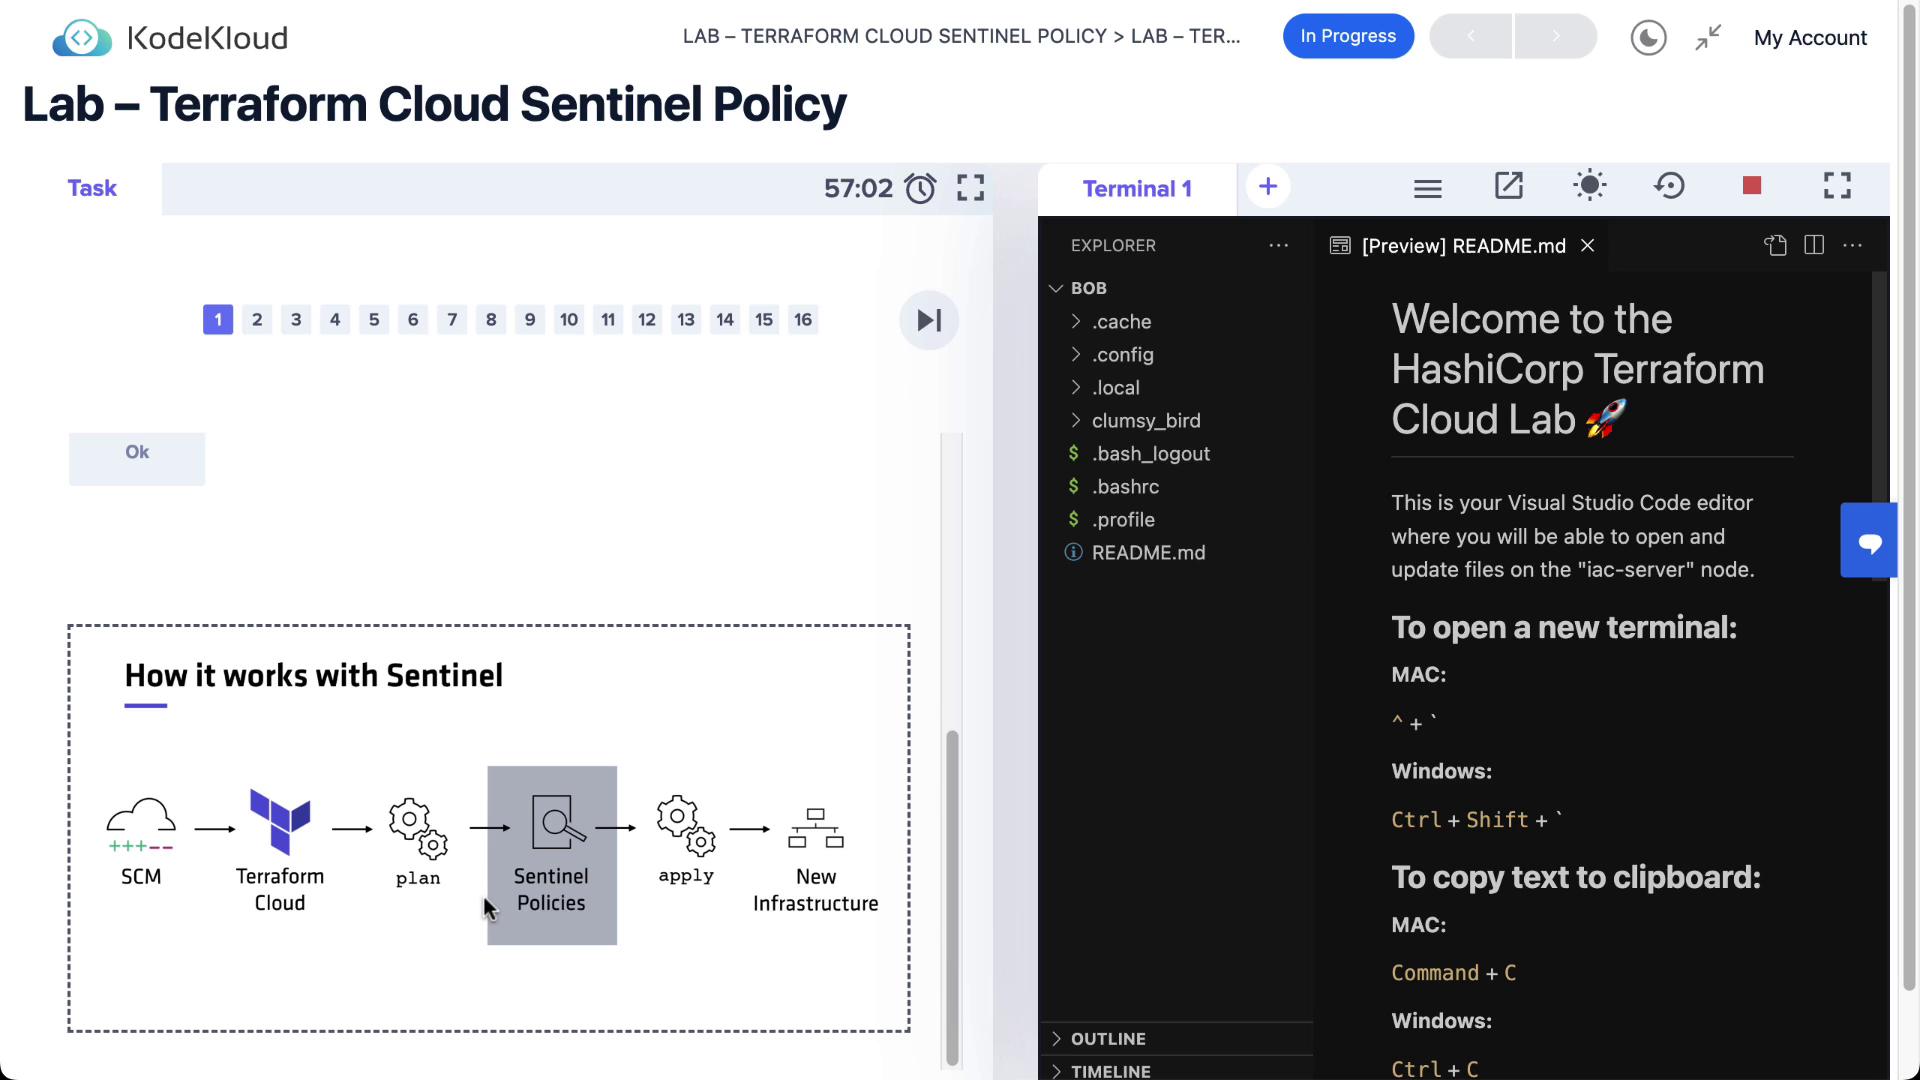
Task: Click the alarm clock timer icon
Action: point(920,188)
